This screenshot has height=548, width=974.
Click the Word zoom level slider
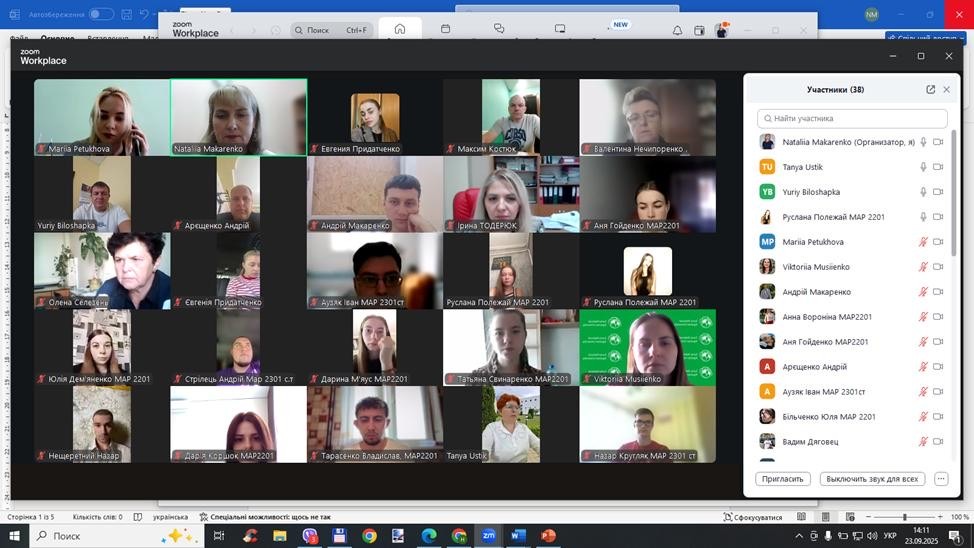click(905, 517)
